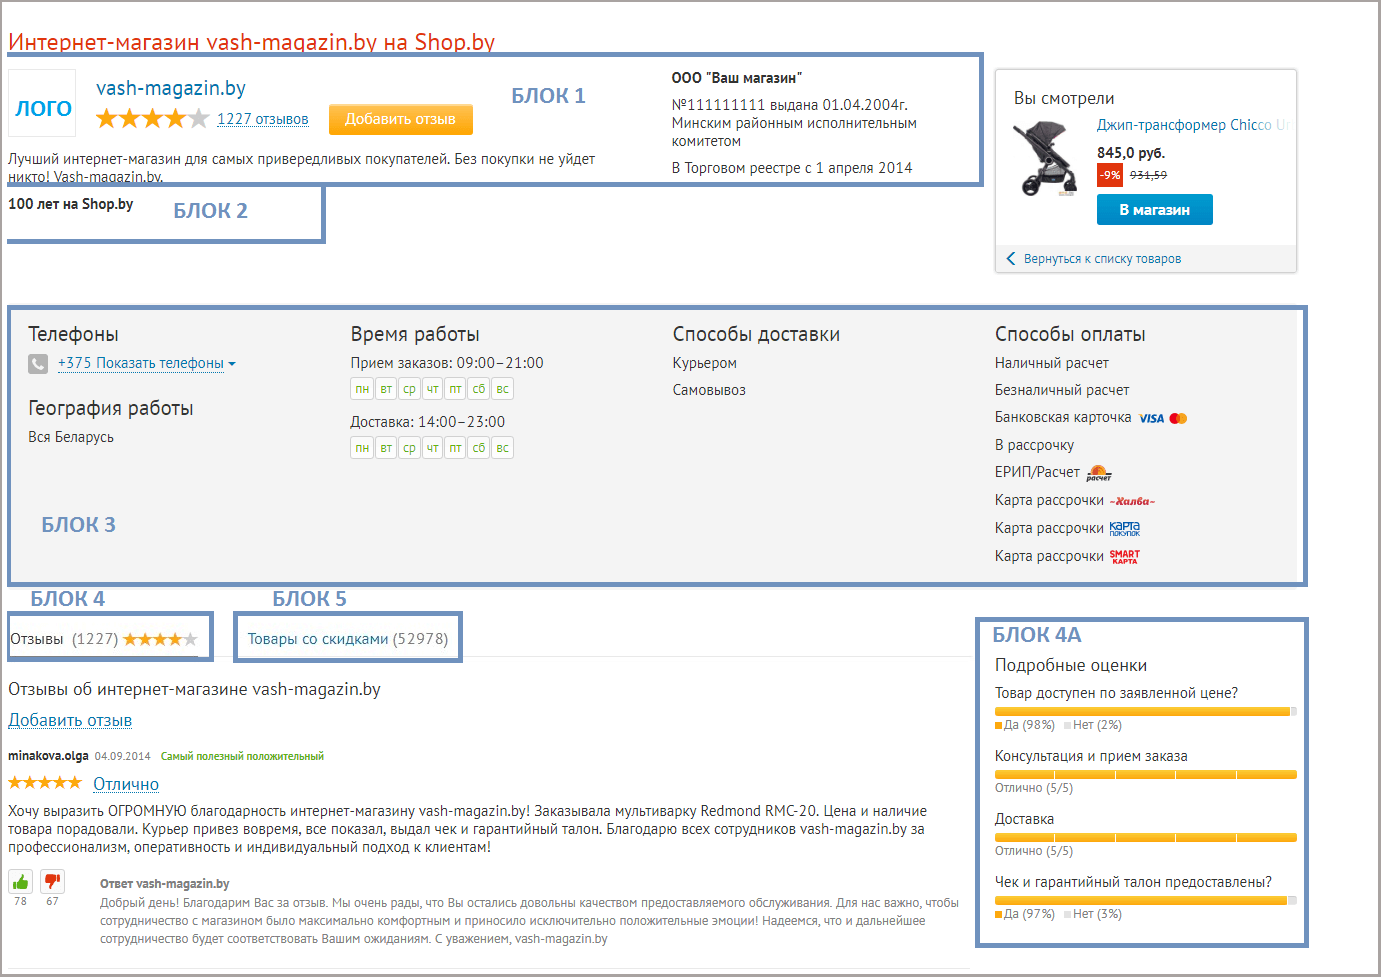Click вс badge in Доставка row
This screenshot has height=977, width=1381.
[503, 448]
